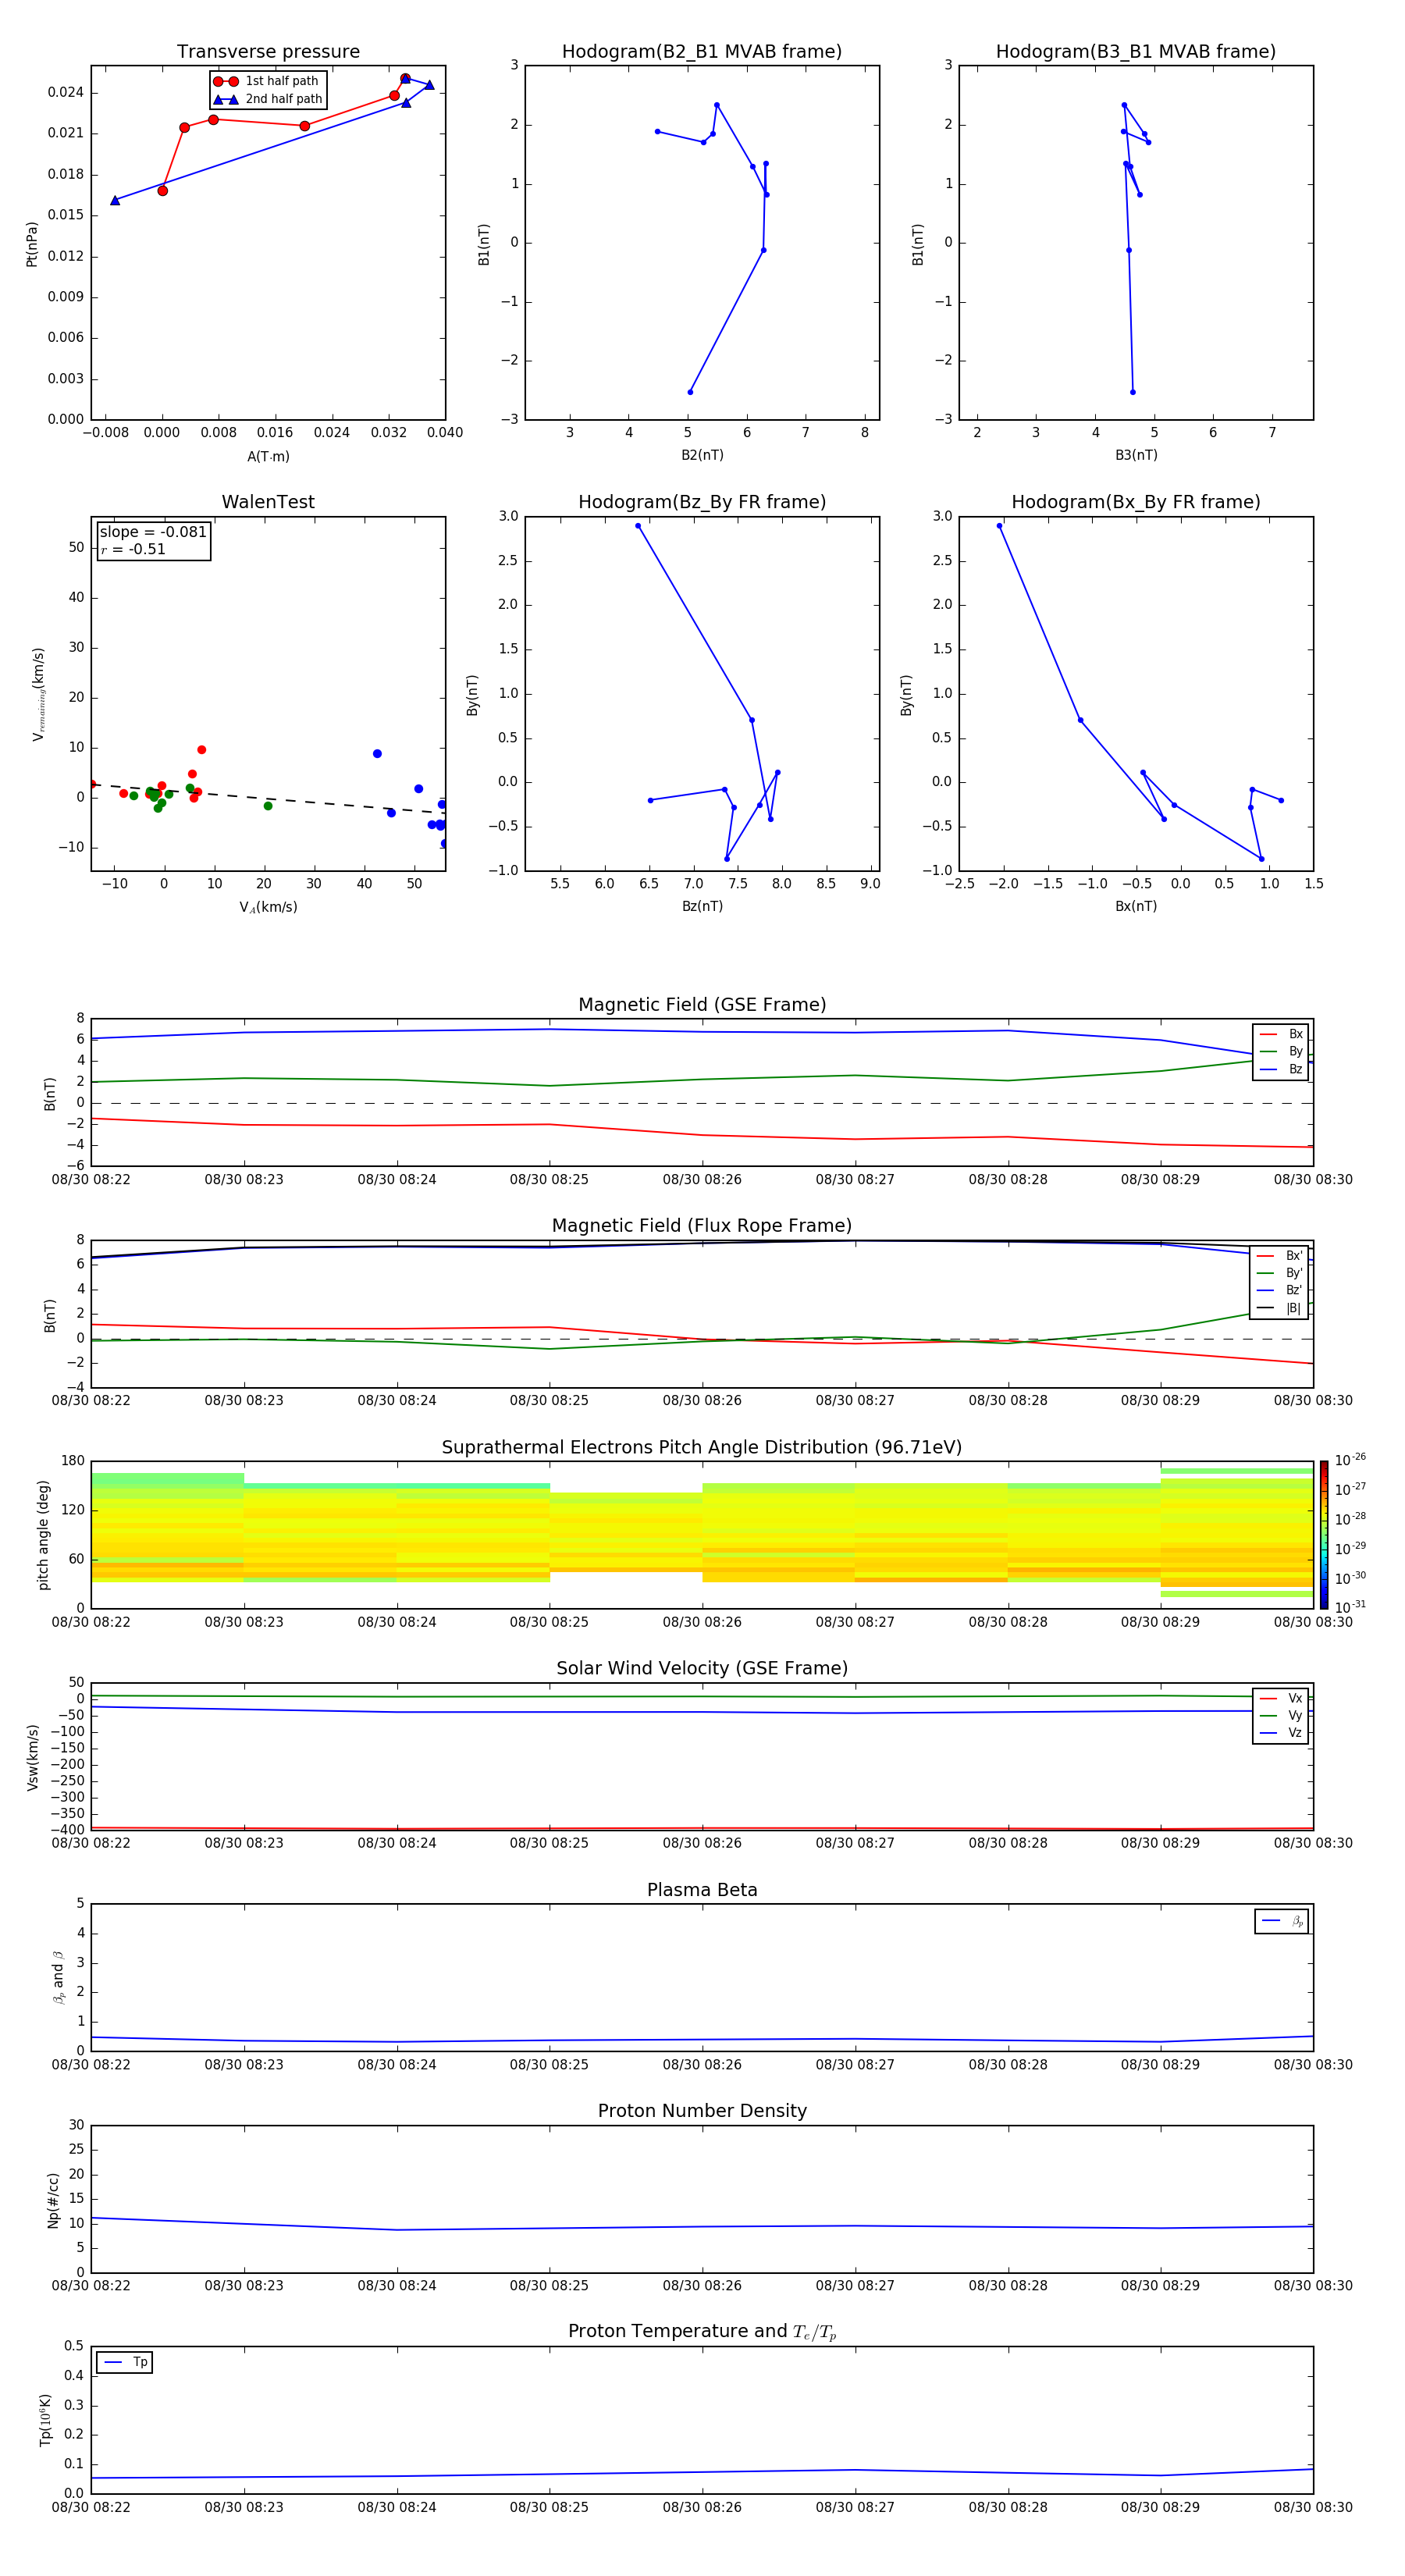The image size is (1405, 2576).
Task: Click the lowest data point in B3_B1 hodogram
Action: tap(1133, 392)
